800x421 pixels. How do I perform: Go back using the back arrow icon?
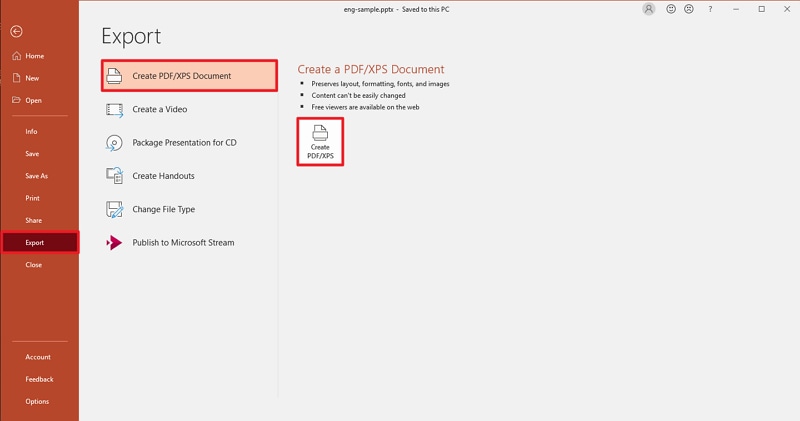click(16, 32)
